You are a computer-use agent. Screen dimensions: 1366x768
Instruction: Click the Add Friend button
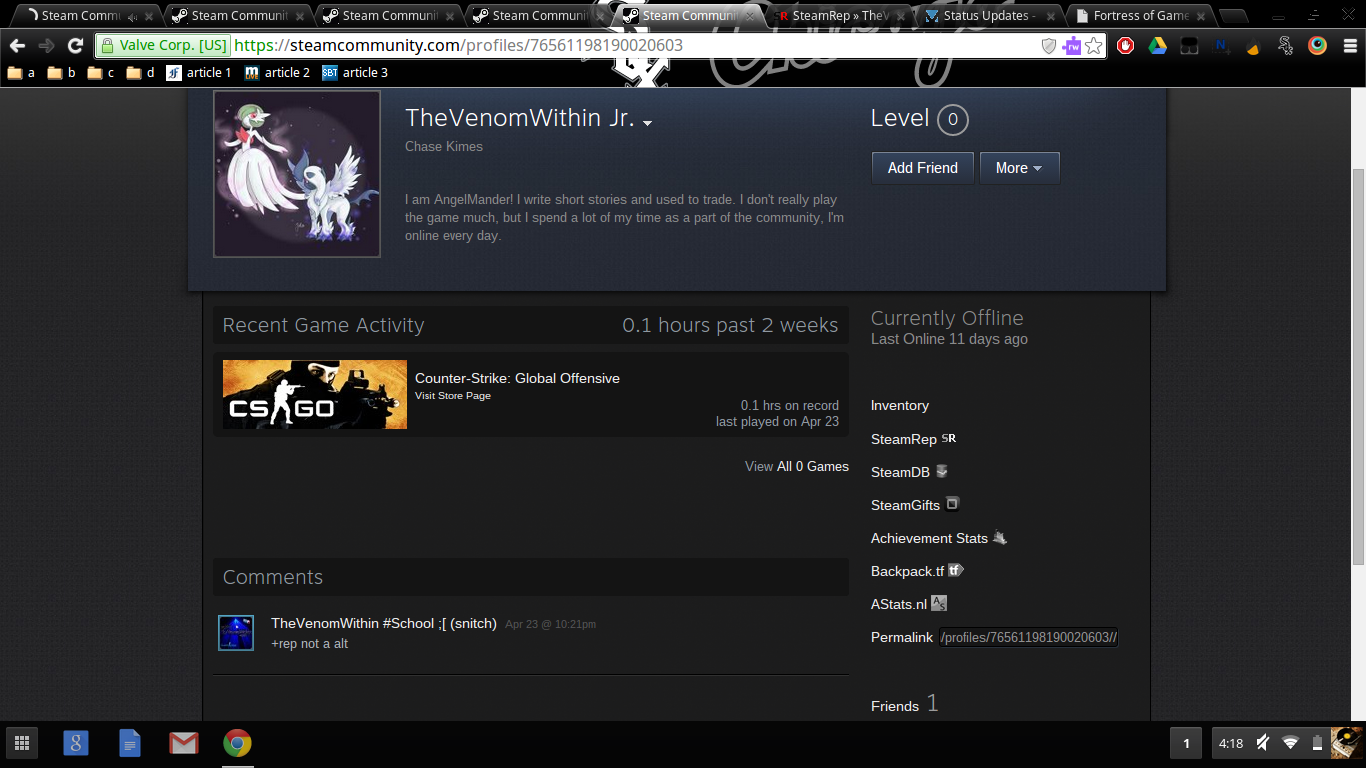pyautogui.click(x=922, y=168)
